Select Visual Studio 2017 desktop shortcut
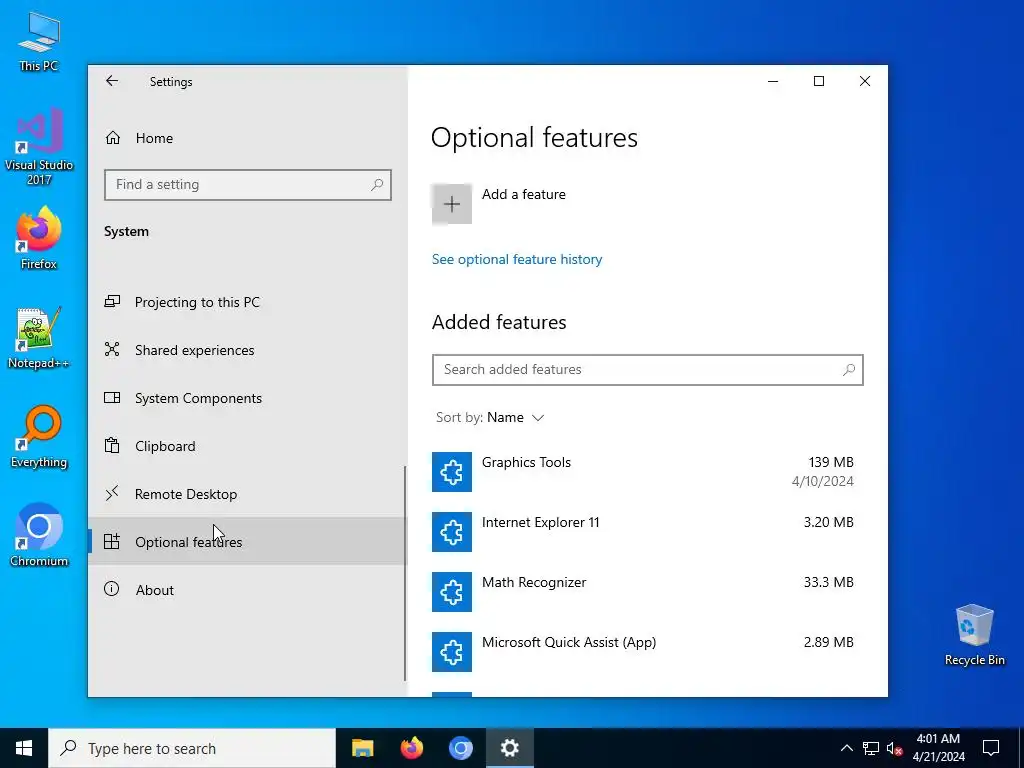 (39, 146)
